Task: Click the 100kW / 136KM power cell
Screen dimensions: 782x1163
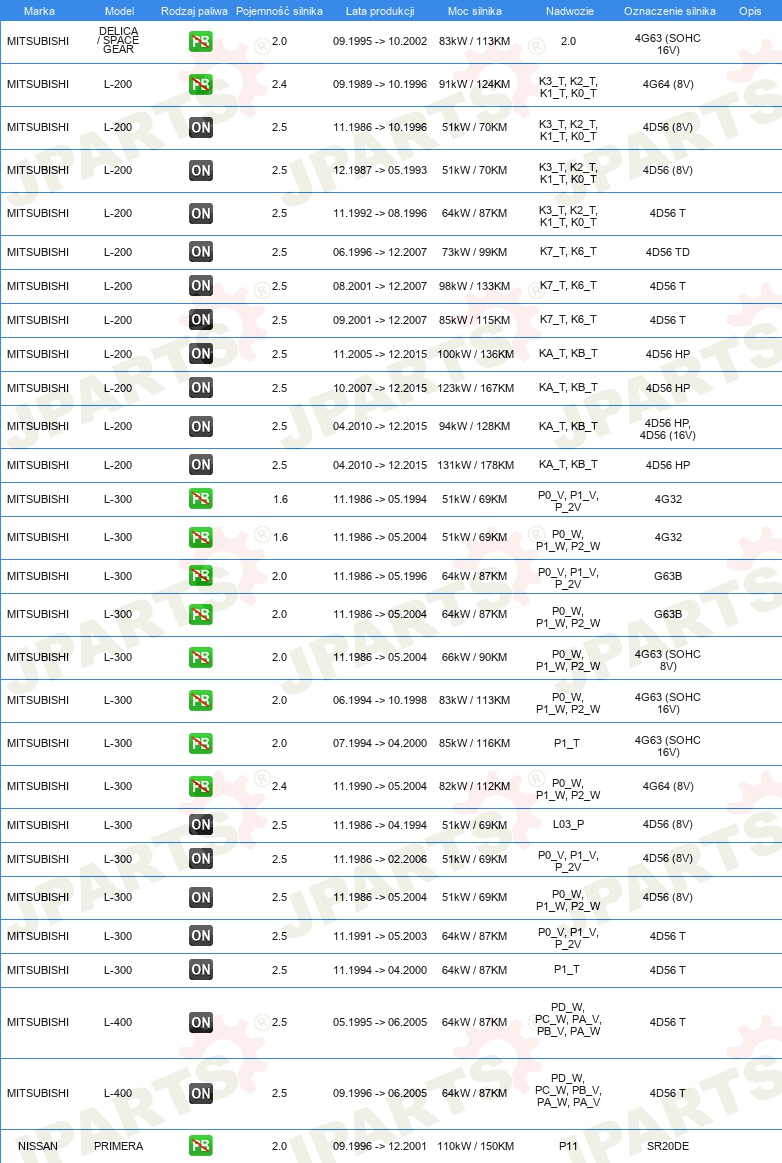Action: 476,354
